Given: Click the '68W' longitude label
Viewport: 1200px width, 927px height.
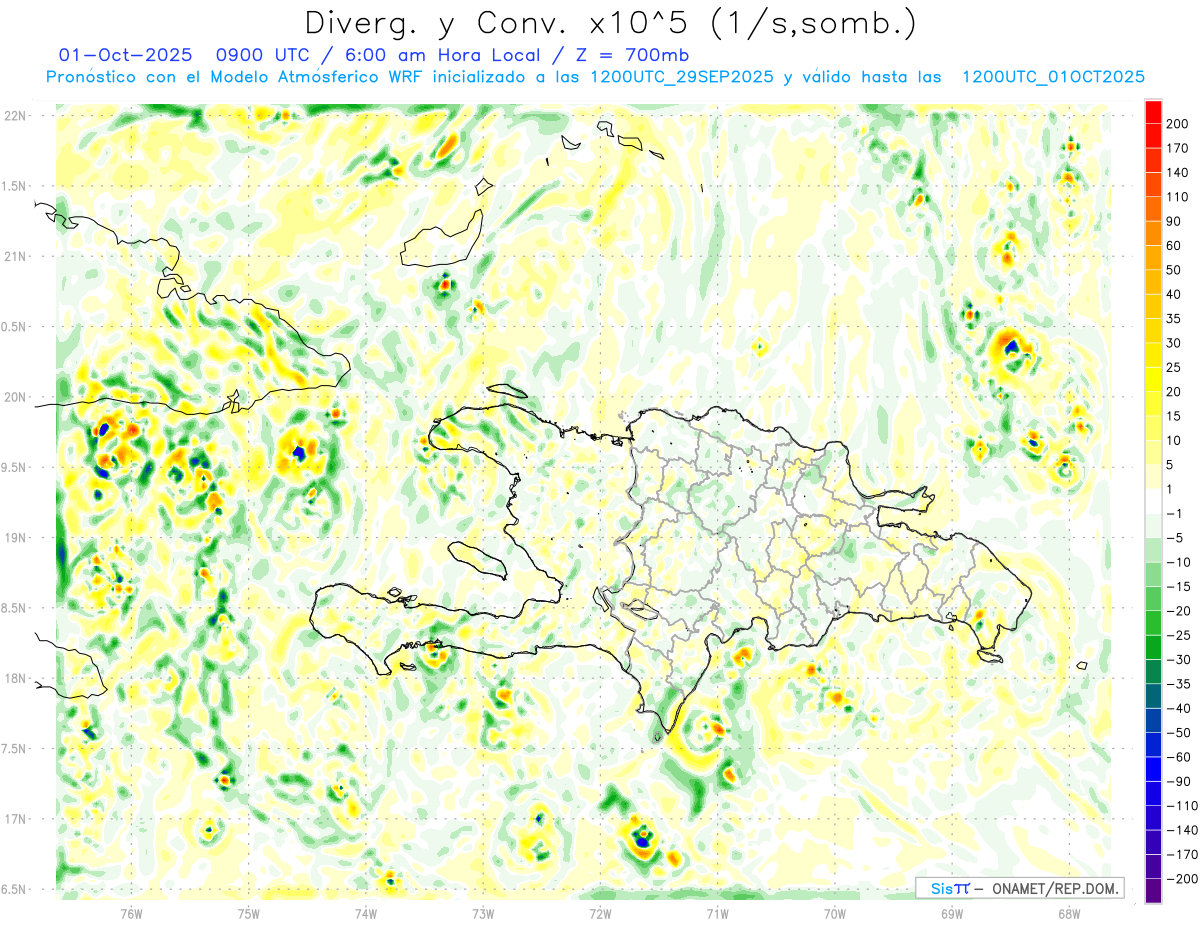Looking at the screenshot, I should pyautogui.click(x=1069, y=913).
